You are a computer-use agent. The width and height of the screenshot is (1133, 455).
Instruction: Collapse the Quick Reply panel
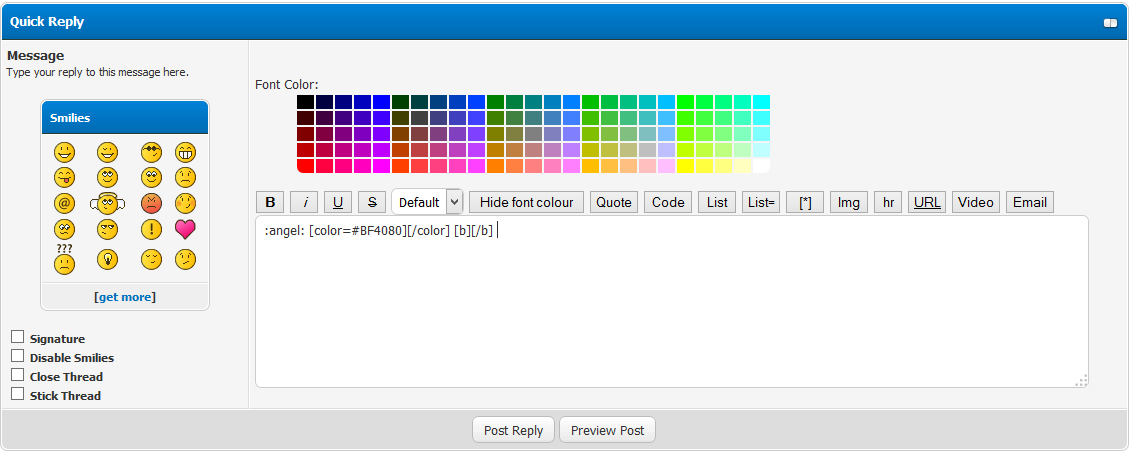click(1110, 22)
